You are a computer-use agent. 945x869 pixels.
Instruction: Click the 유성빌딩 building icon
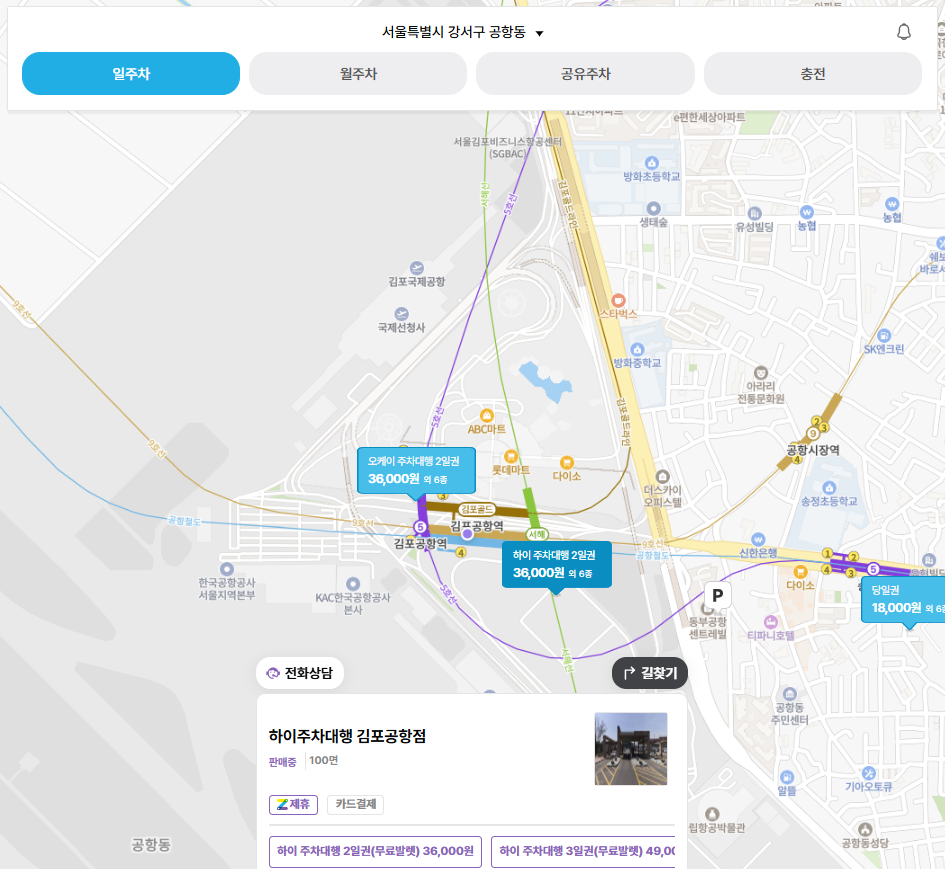click(x=754, y=213)
